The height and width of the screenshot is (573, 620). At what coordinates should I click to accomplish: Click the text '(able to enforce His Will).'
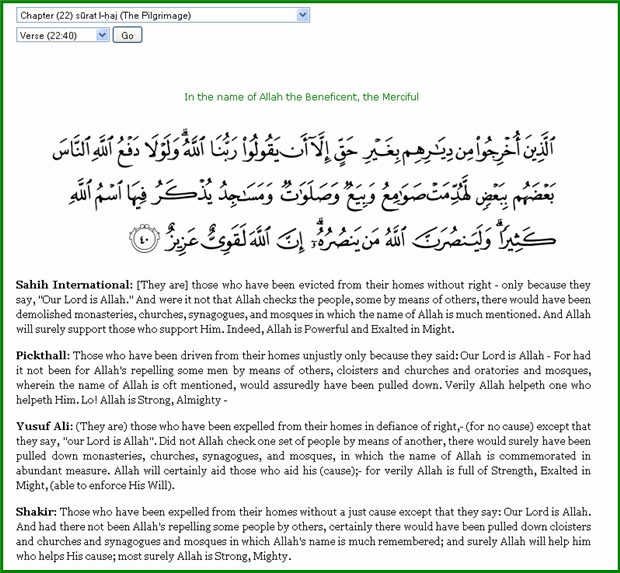[112, 486]
